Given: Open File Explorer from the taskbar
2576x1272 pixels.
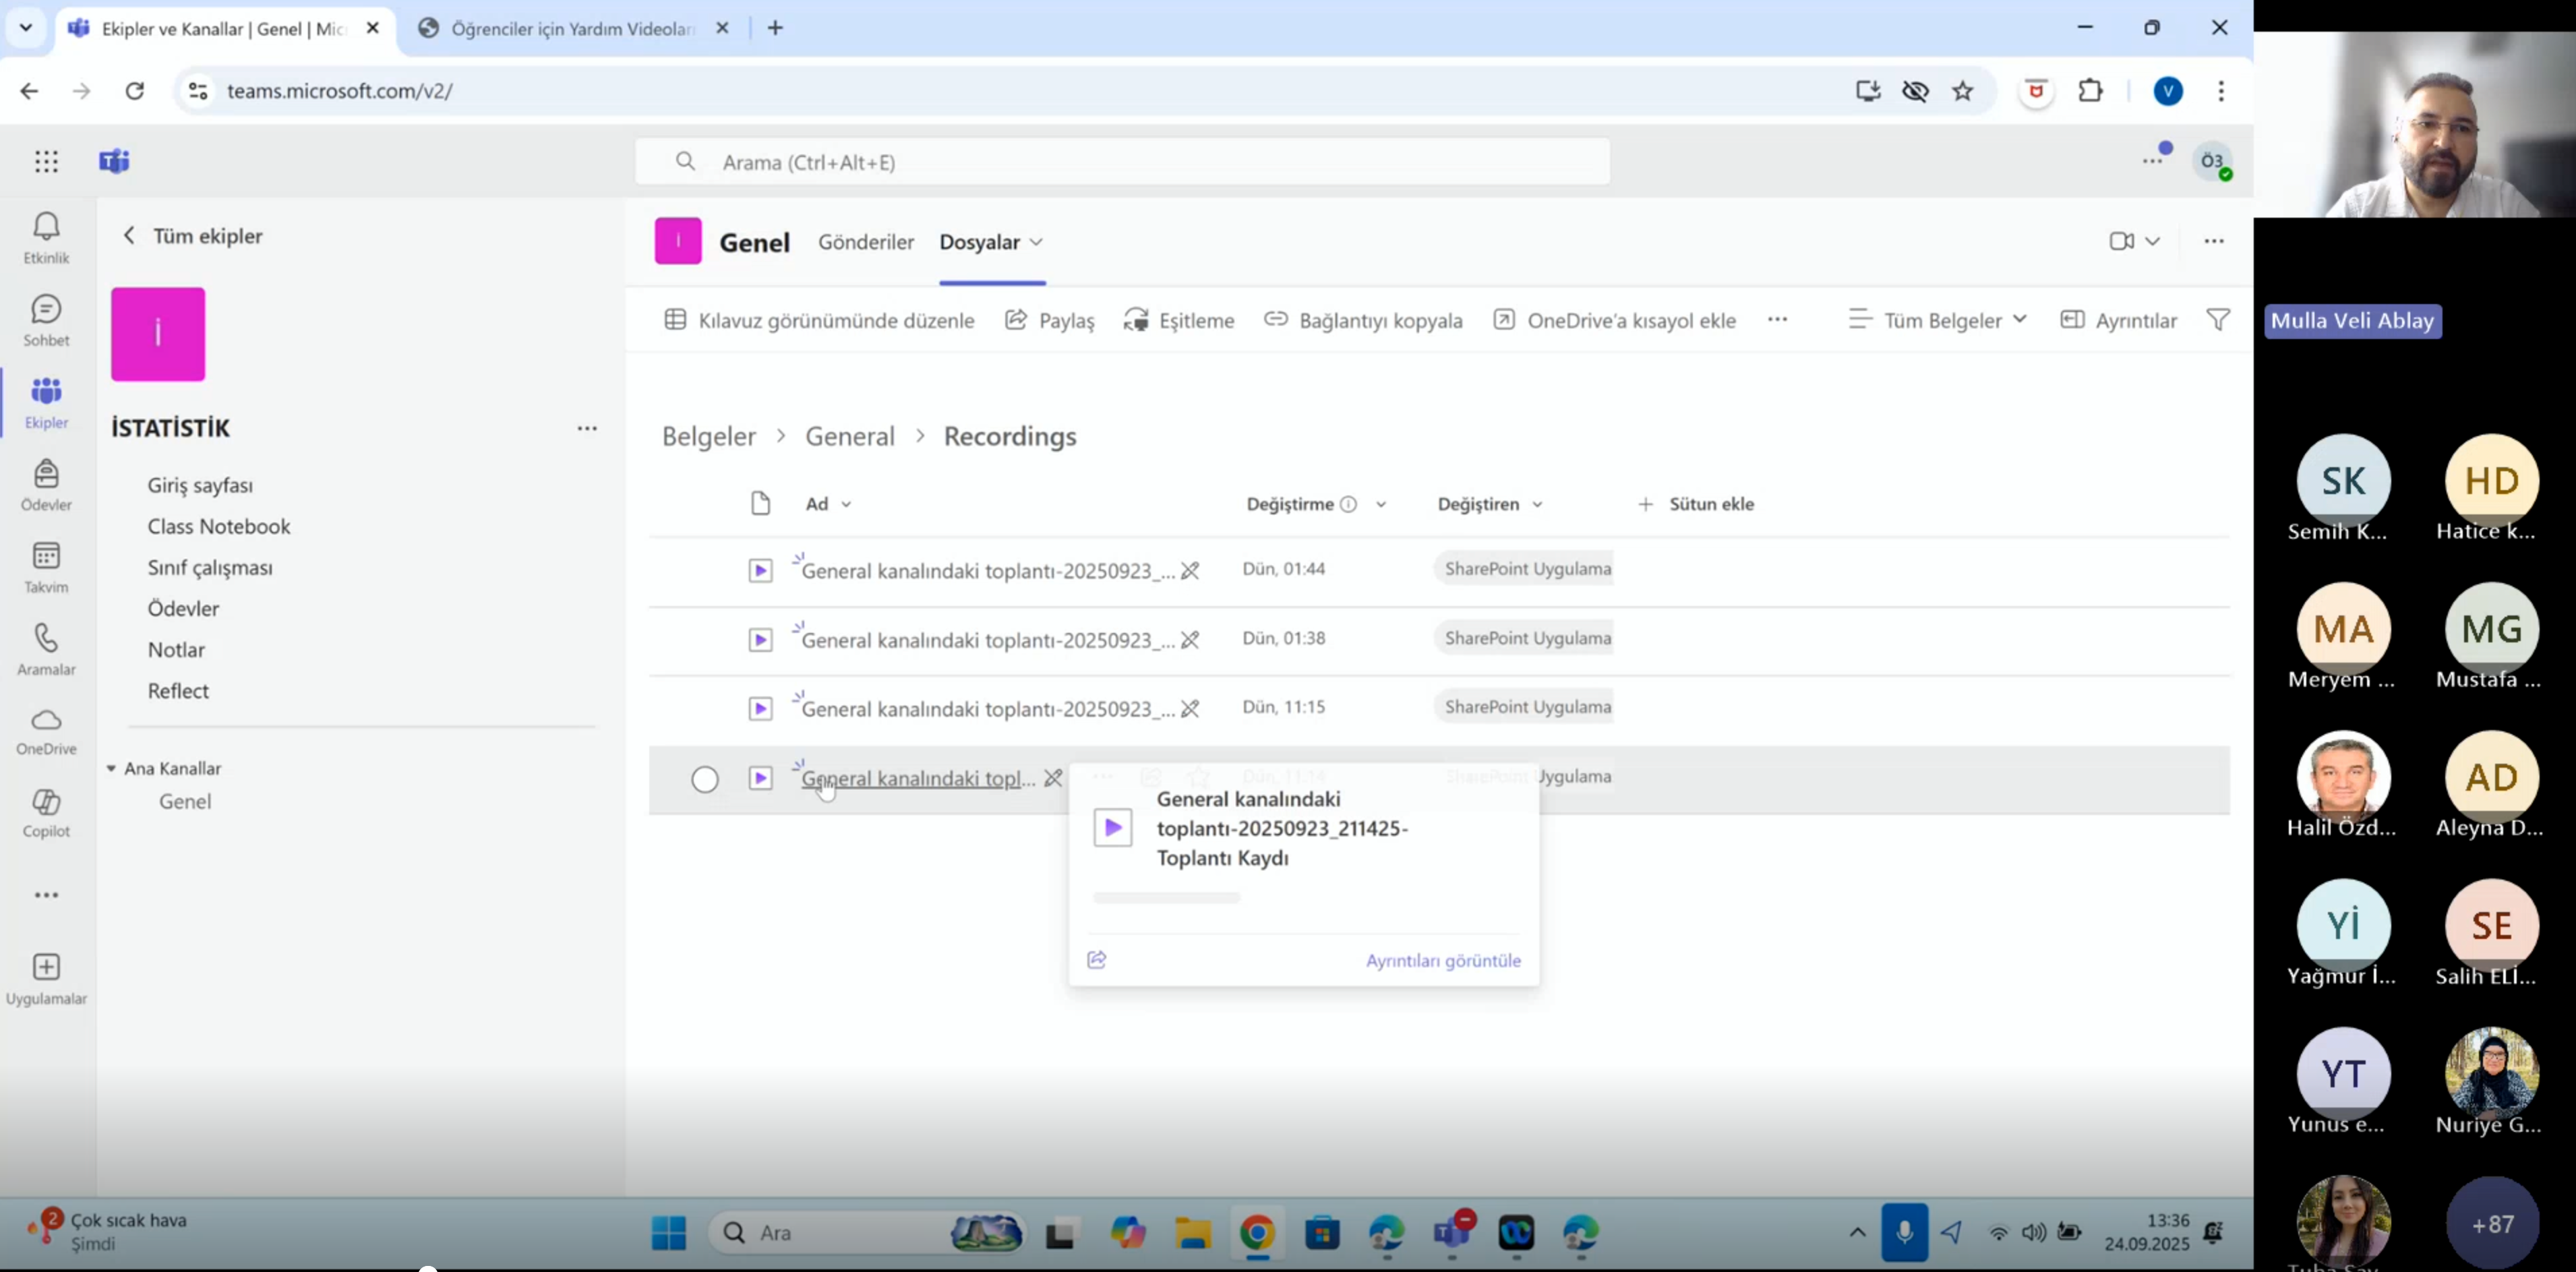Looking at the screenshot, I should click(1192, 1233).
